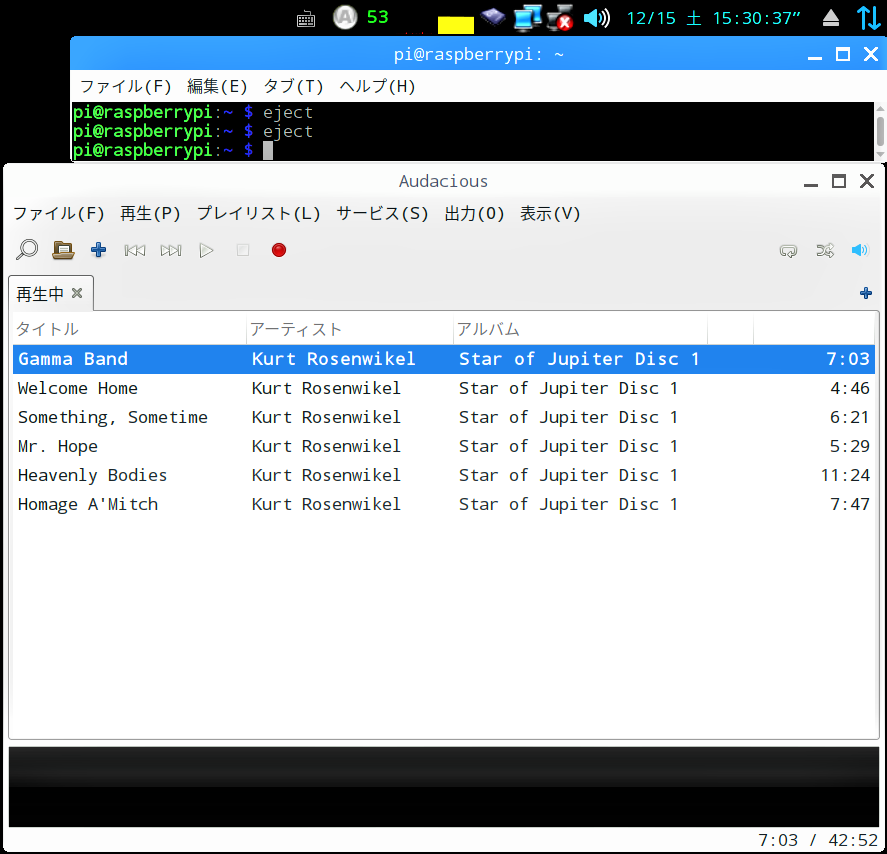Open the 出力(O) menu
Image resolution: width=887 pixels, height=854 pixels.
tap(474, 214)
